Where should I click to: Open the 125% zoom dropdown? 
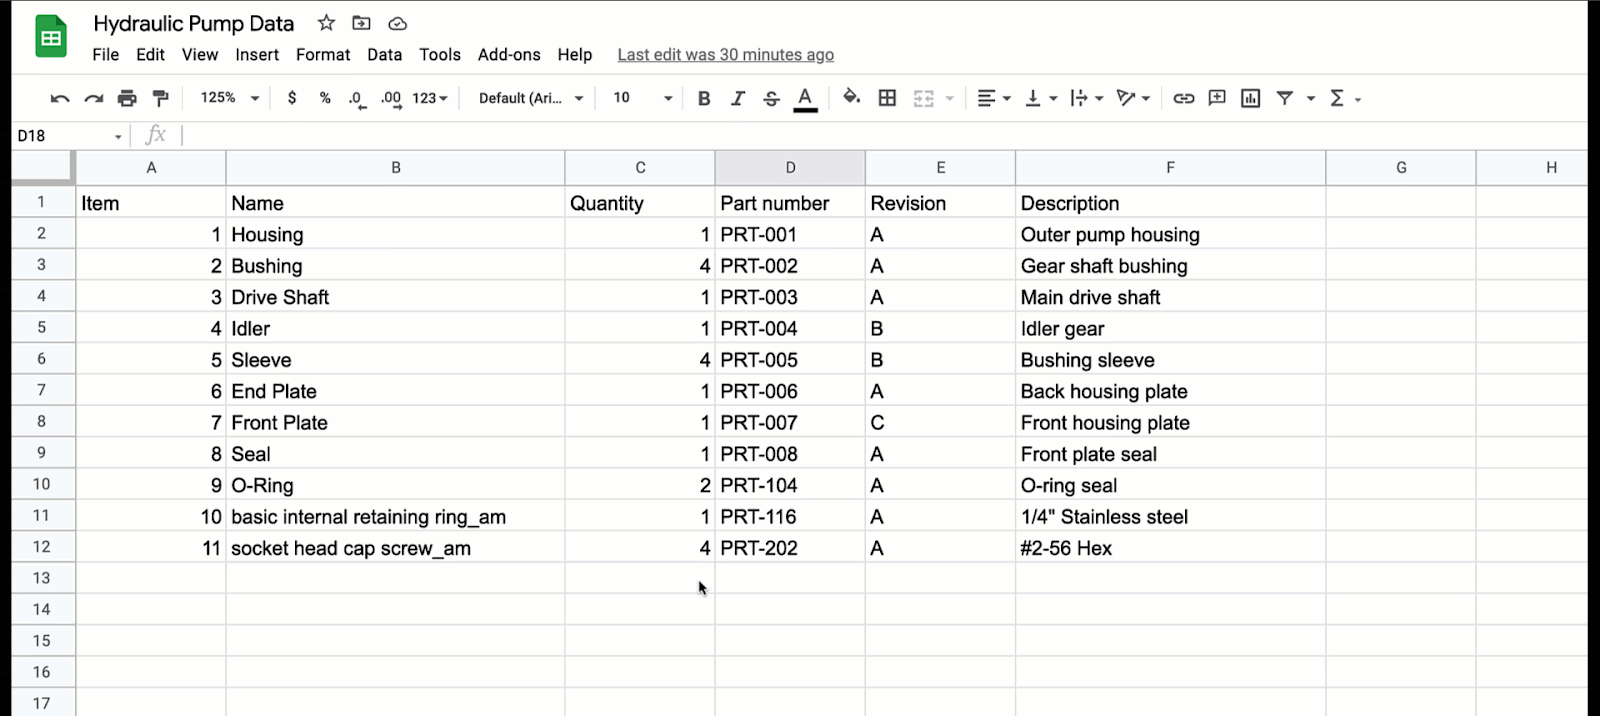tap(229, 98)
